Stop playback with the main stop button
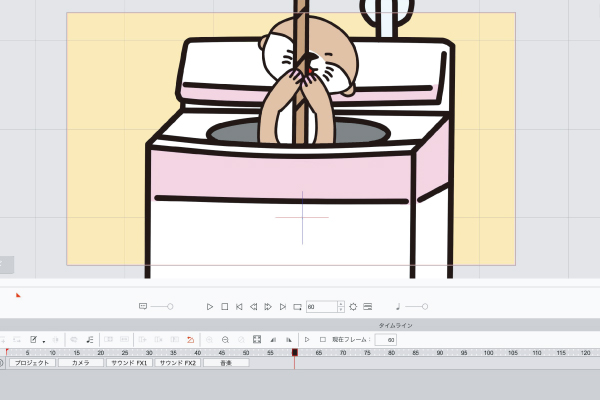 225,307
